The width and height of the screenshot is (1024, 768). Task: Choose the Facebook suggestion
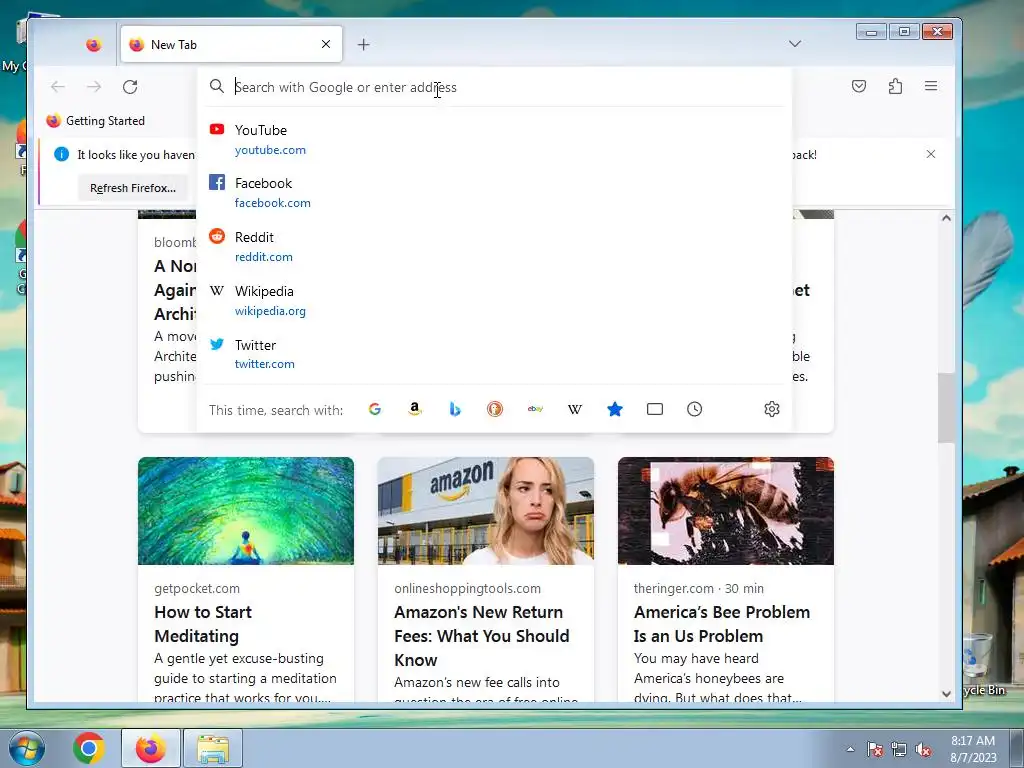pos(495,193)
